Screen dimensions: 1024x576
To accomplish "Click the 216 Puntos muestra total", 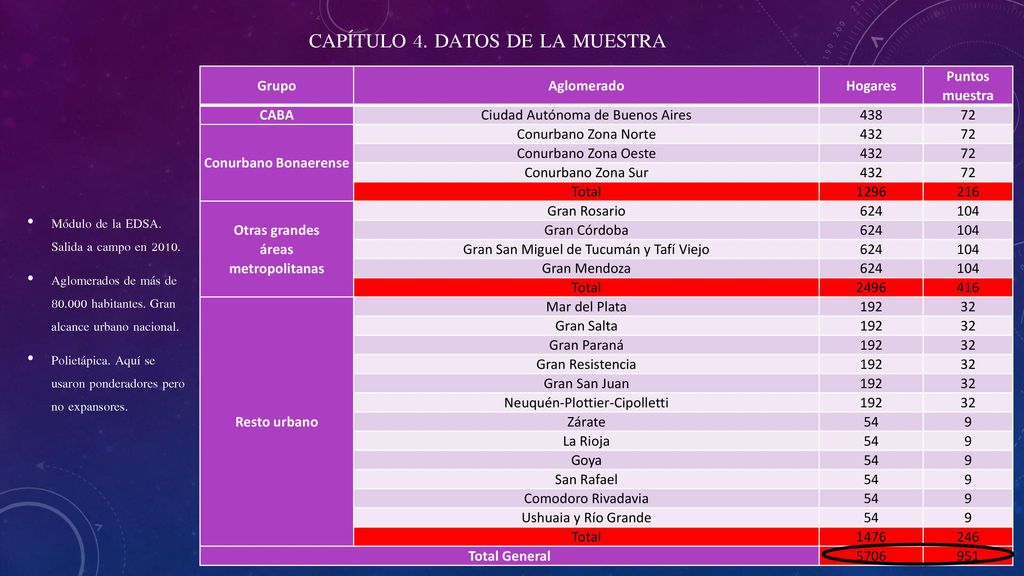I will [x=967, y=191].
